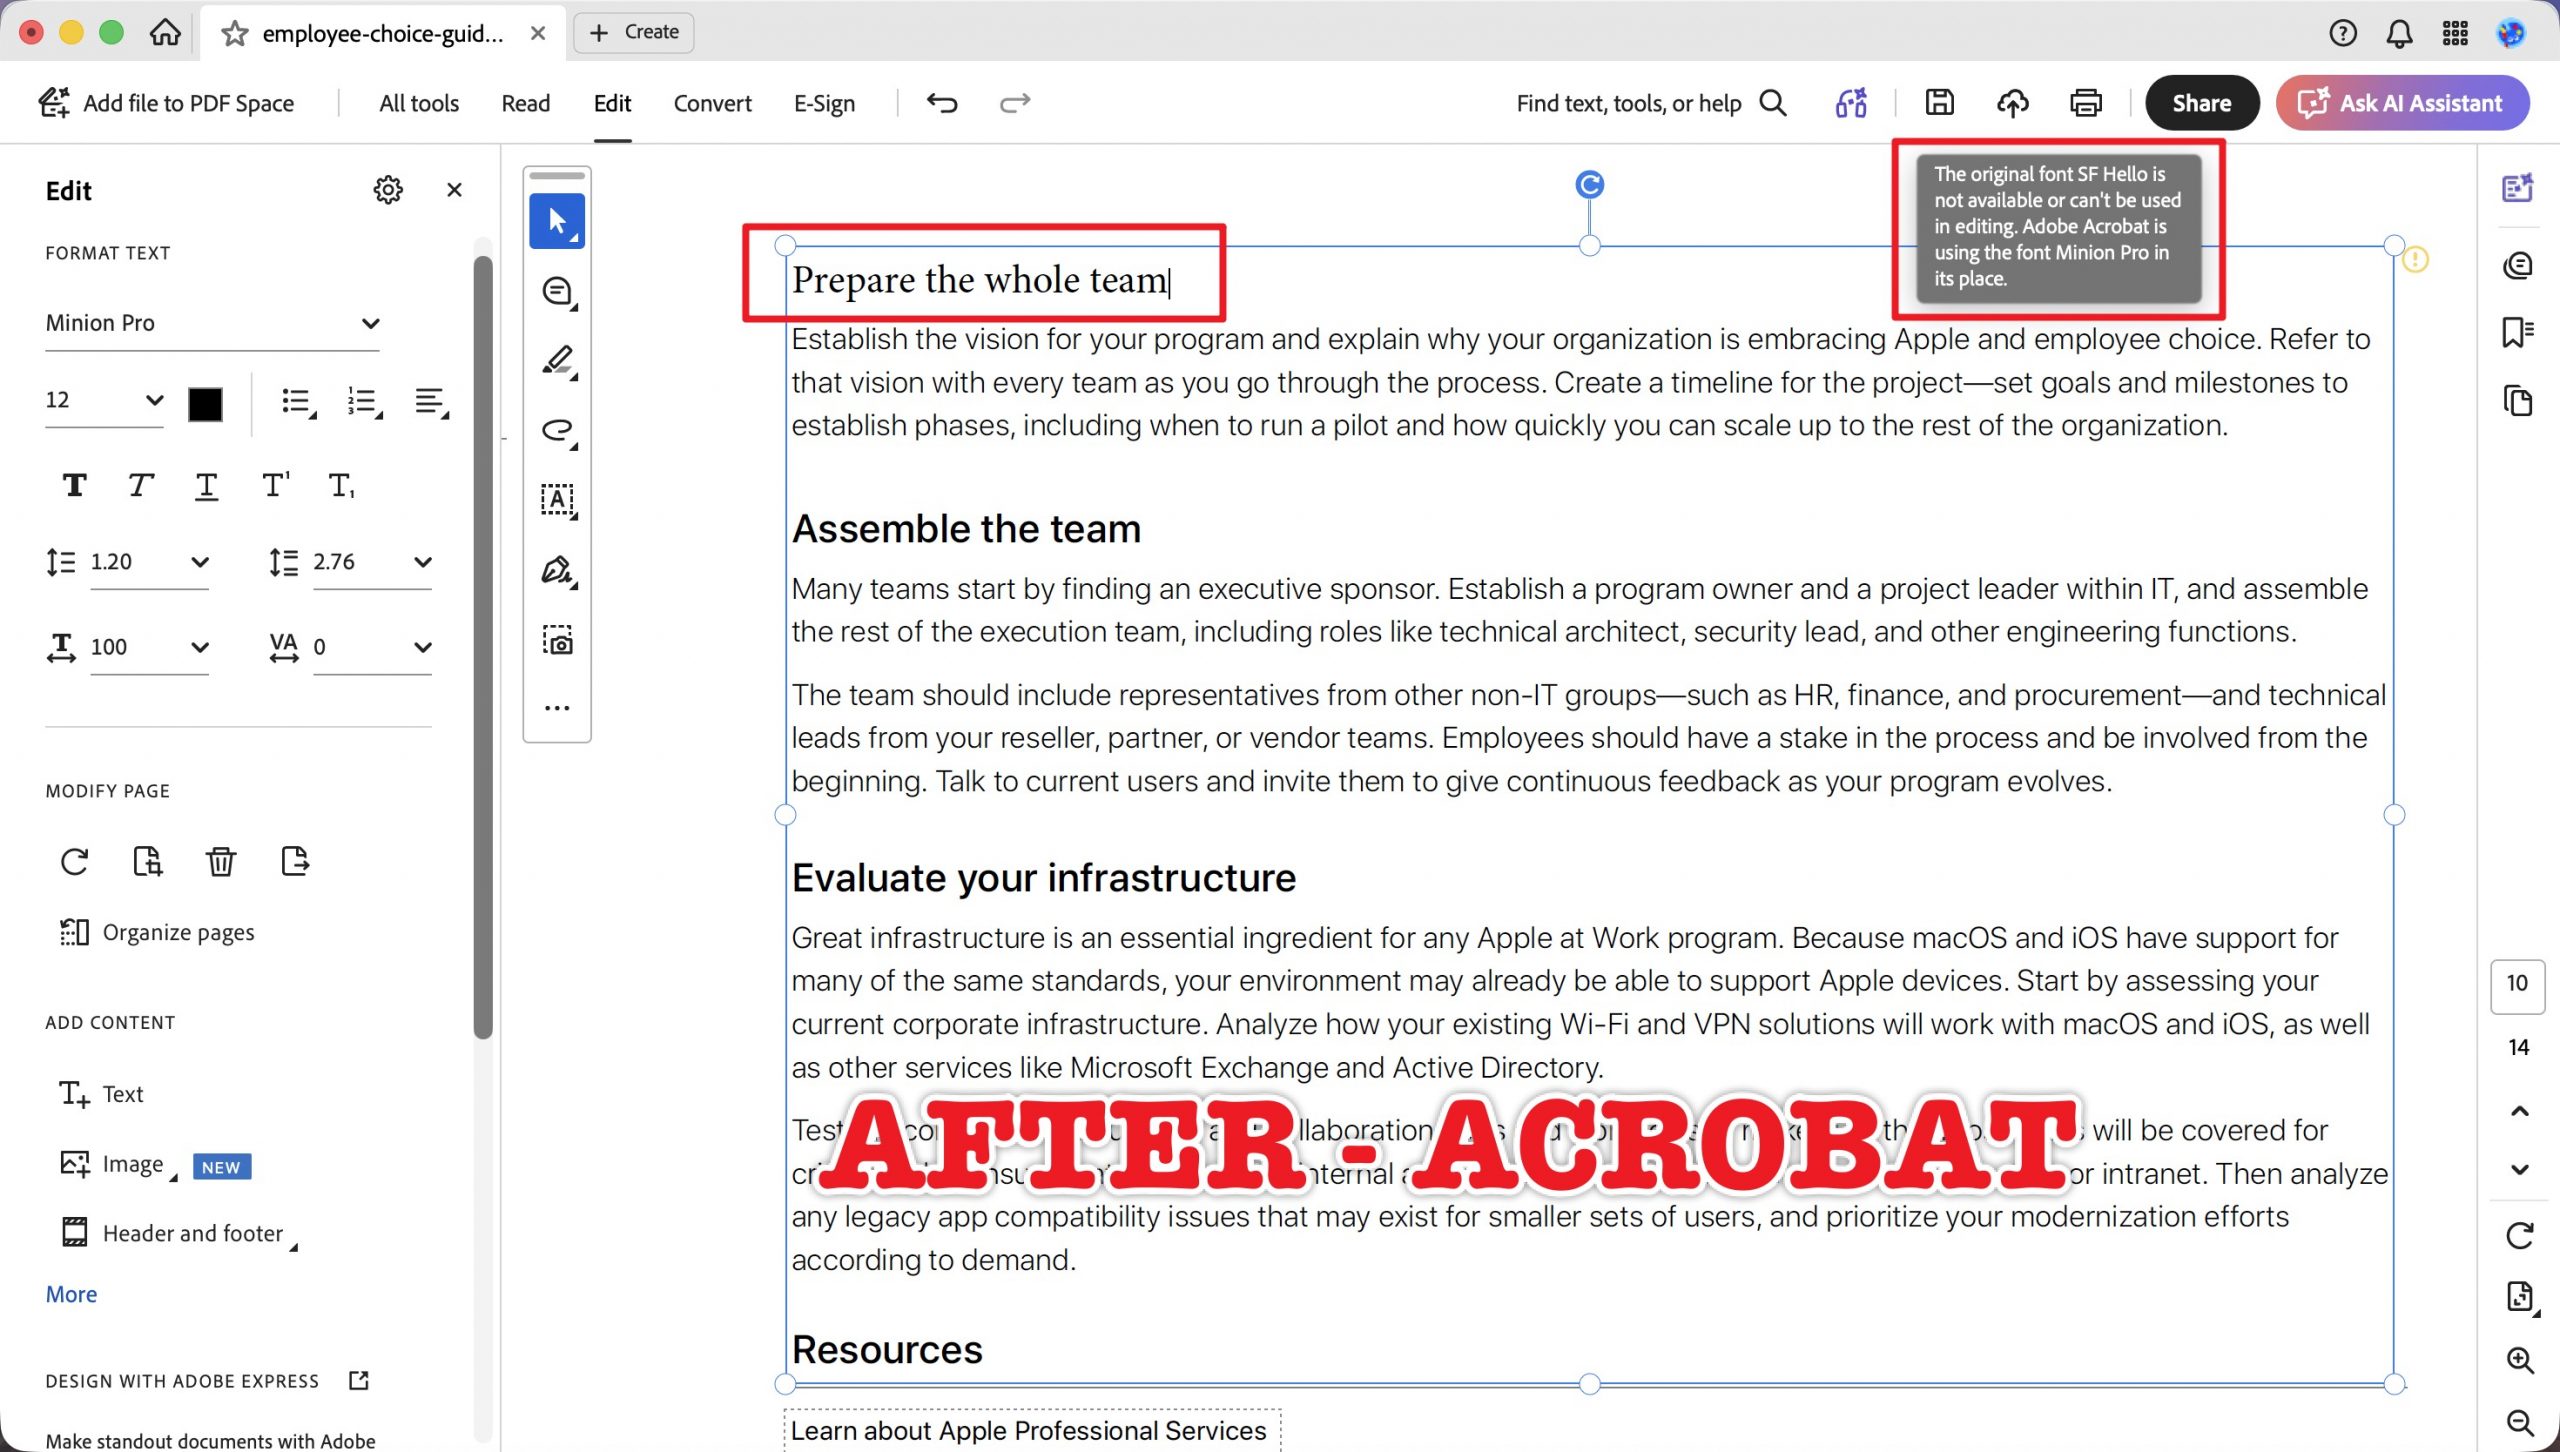Click the undo arrow

click(942, 103)
